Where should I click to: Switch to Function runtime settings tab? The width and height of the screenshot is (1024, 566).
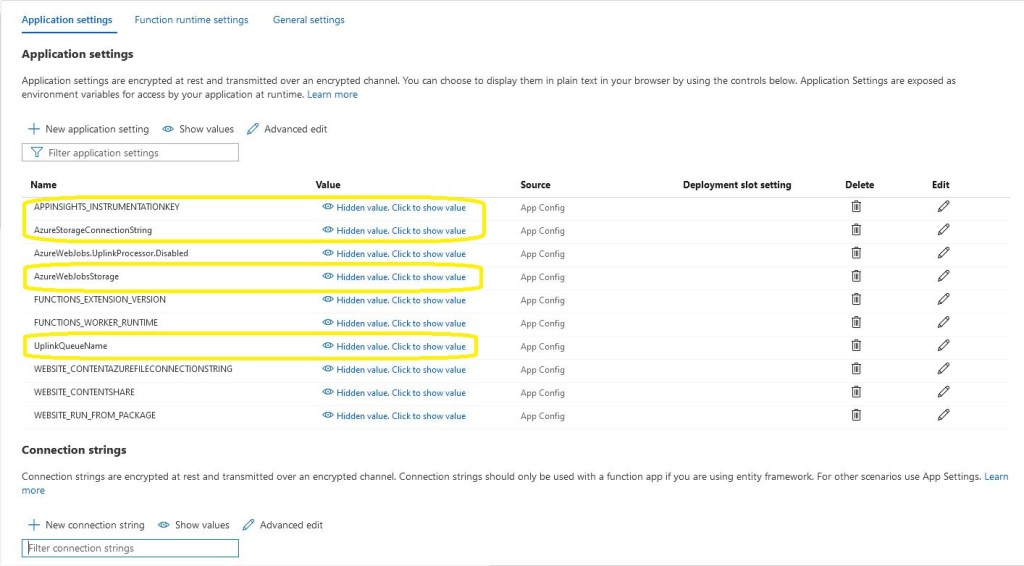point(191,20)
